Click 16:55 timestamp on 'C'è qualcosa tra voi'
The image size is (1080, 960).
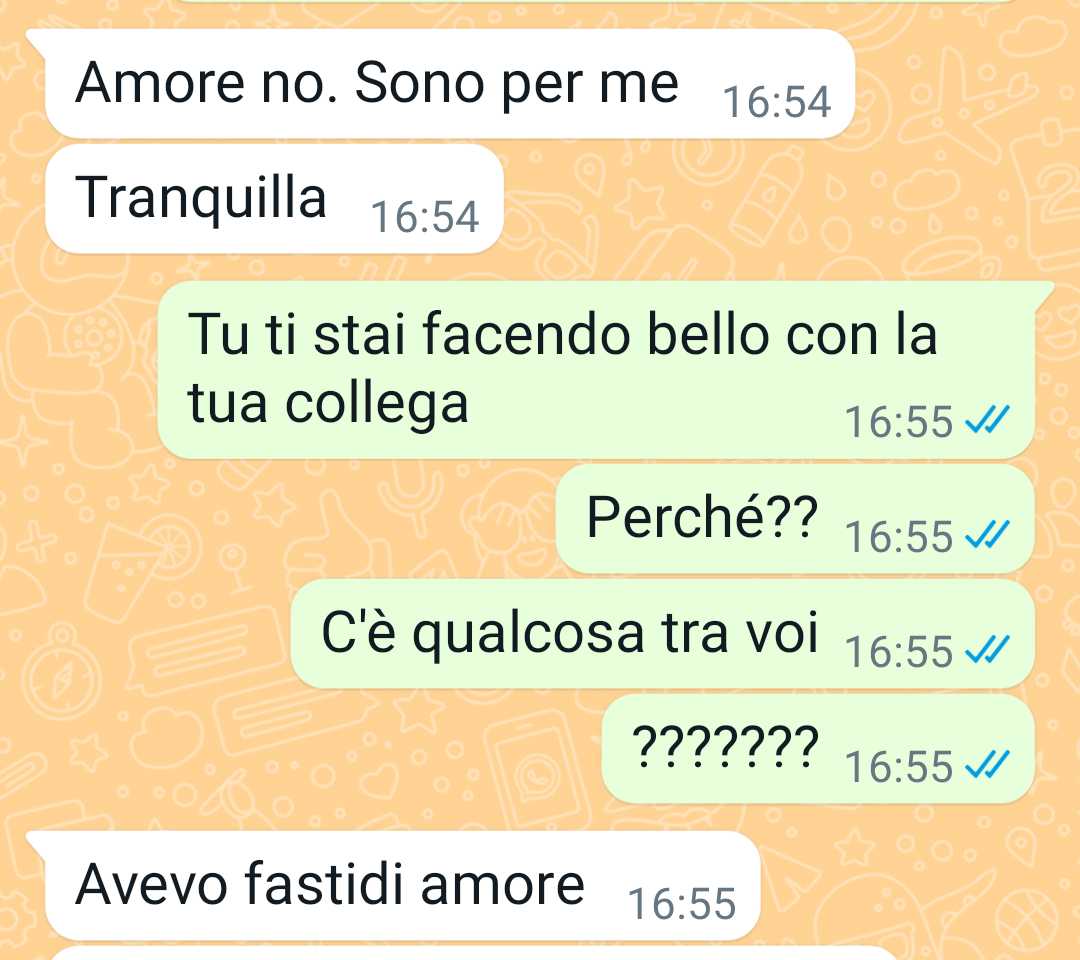click(899, 651)
